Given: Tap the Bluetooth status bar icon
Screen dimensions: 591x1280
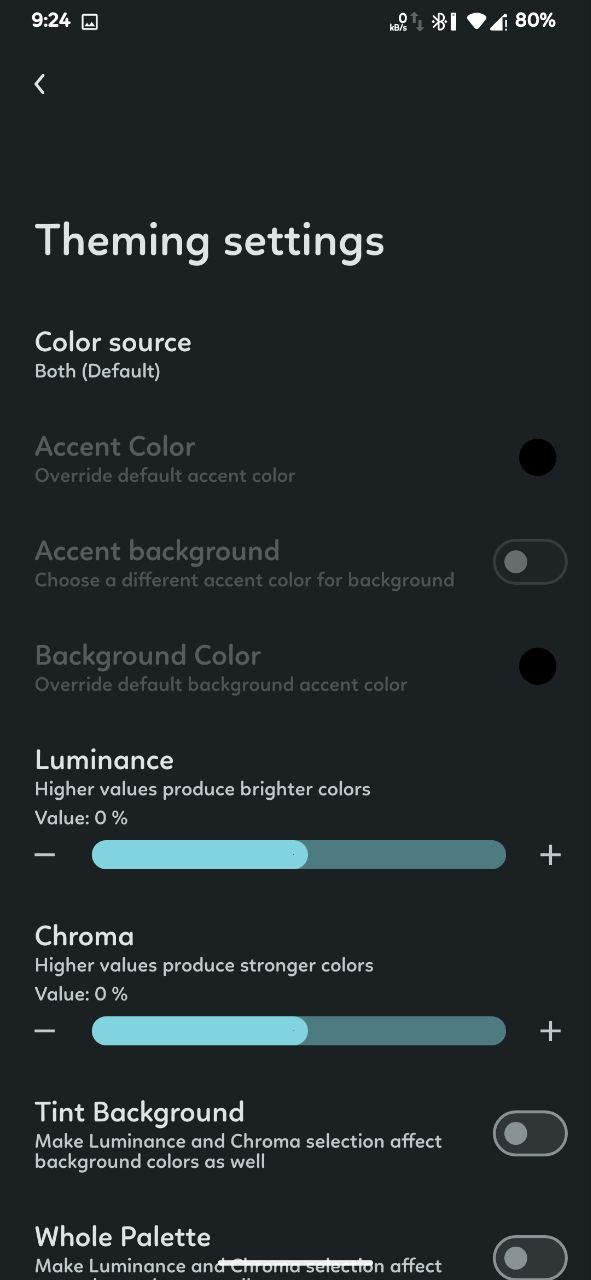Looking at the screenshot, I should [x=439, y=21].
